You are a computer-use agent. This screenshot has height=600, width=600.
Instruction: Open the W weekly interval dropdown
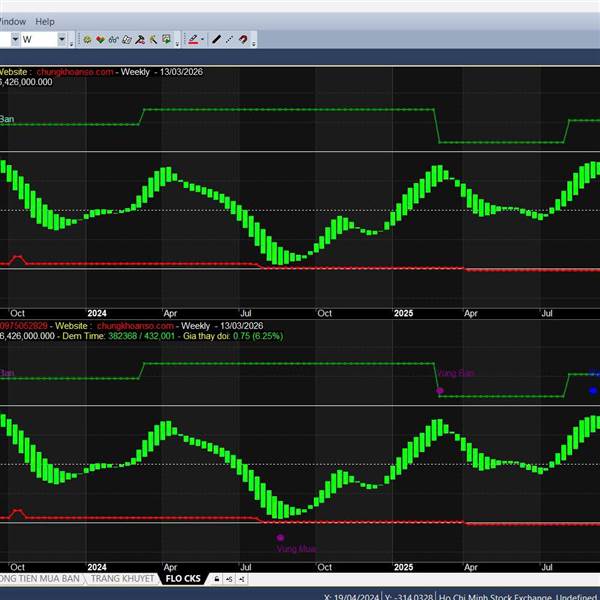[62, 40]
